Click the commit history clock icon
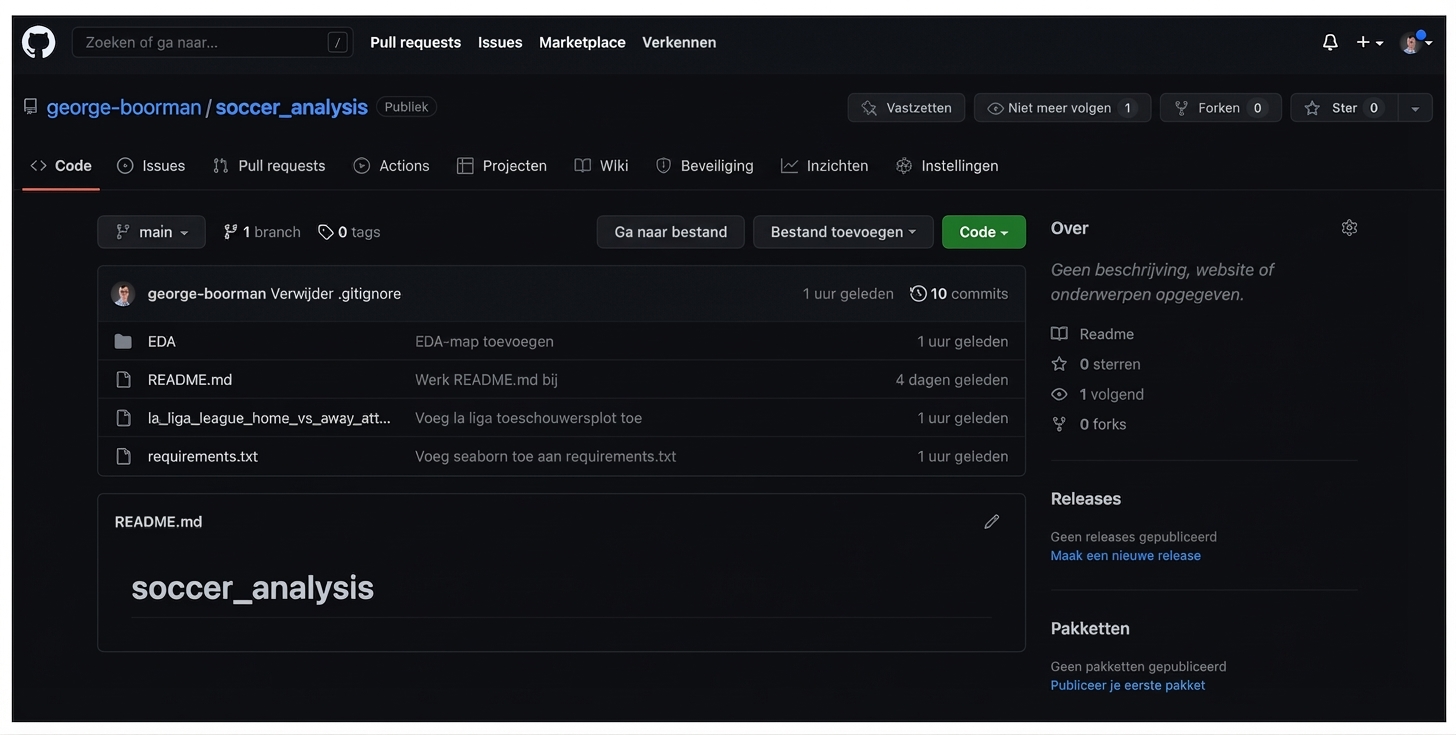Viewport: 1456px width, 735px height. 918,294
